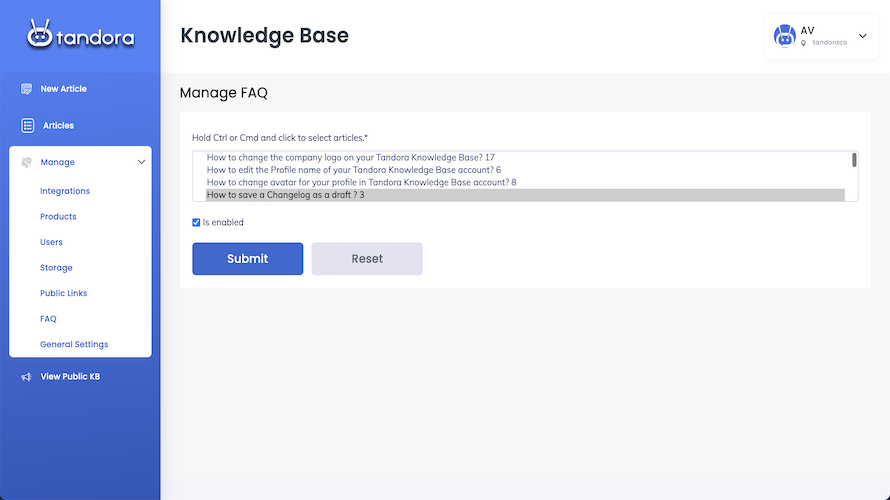Click the New Article icon
Screen dimensions: 890x500
(x=26, y=89)
